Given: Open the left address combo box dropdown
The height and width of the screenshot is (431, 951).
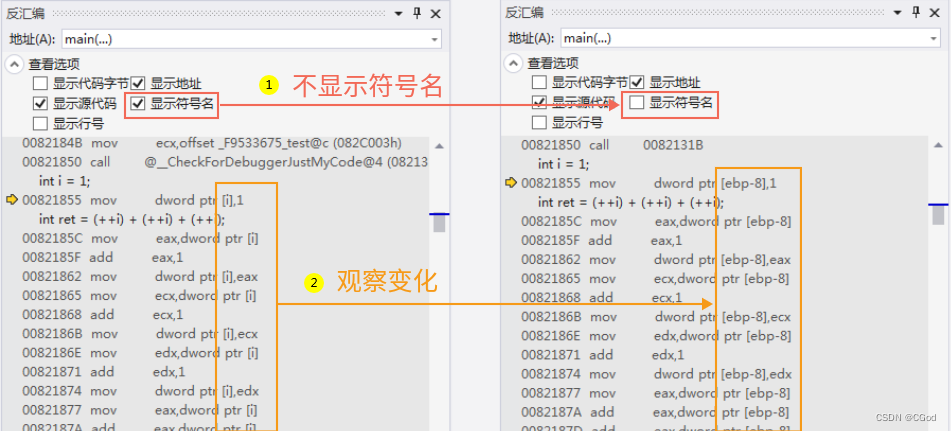Looking at the screenshot, I should pyautogui.click(x=434, y=39).
